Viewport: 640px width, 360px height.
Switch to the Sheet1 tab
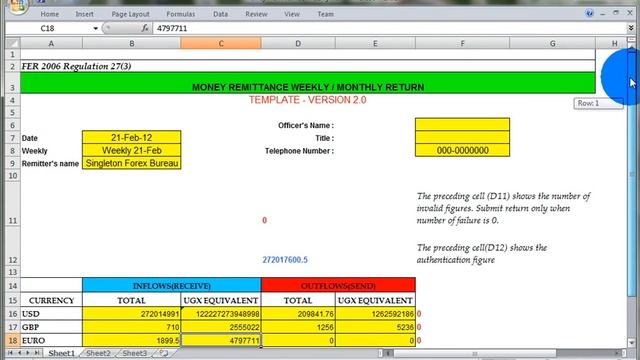click(62, 353)
